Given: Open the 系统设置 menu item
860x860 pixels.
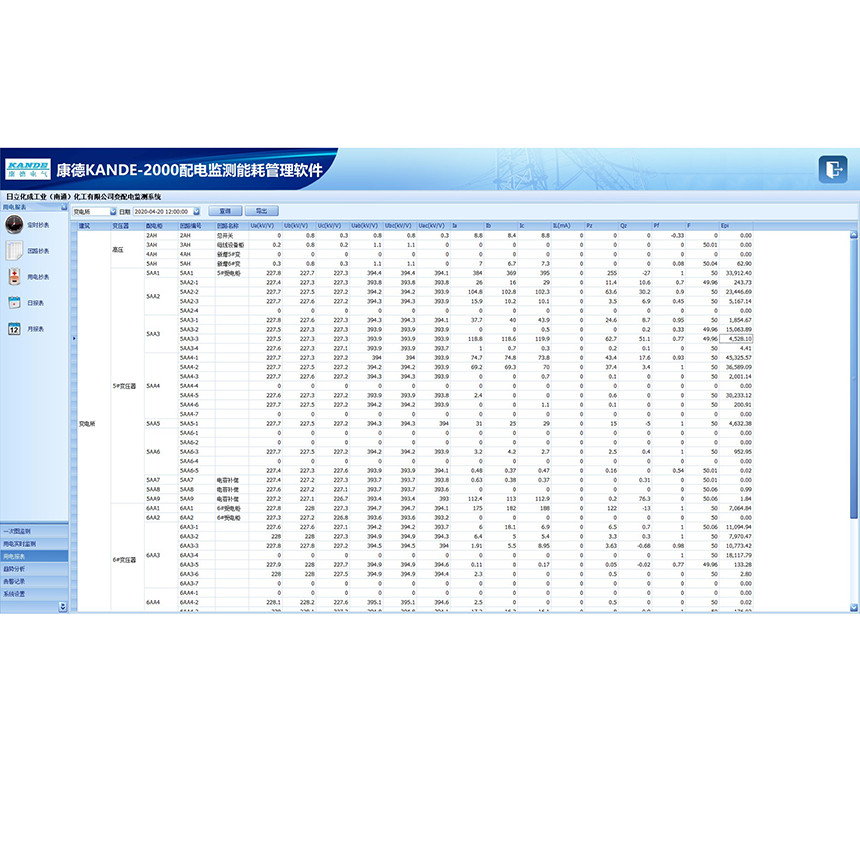Looking at the screenshot, I should point(34,594).
